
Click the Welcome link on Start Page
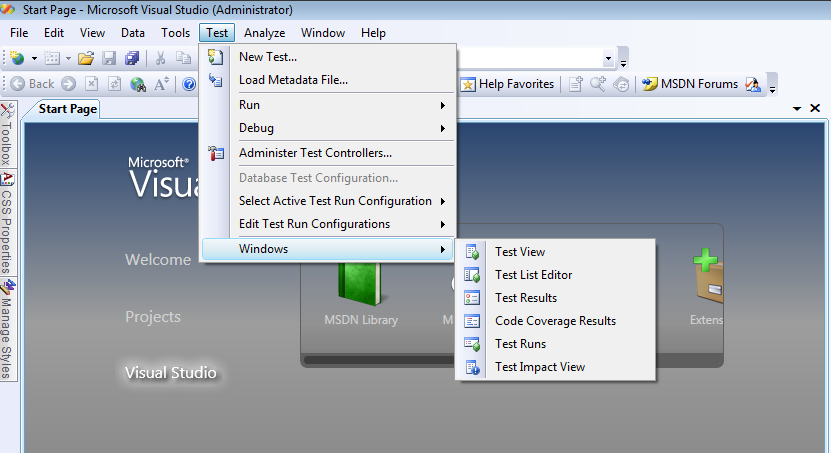[158, 260]
